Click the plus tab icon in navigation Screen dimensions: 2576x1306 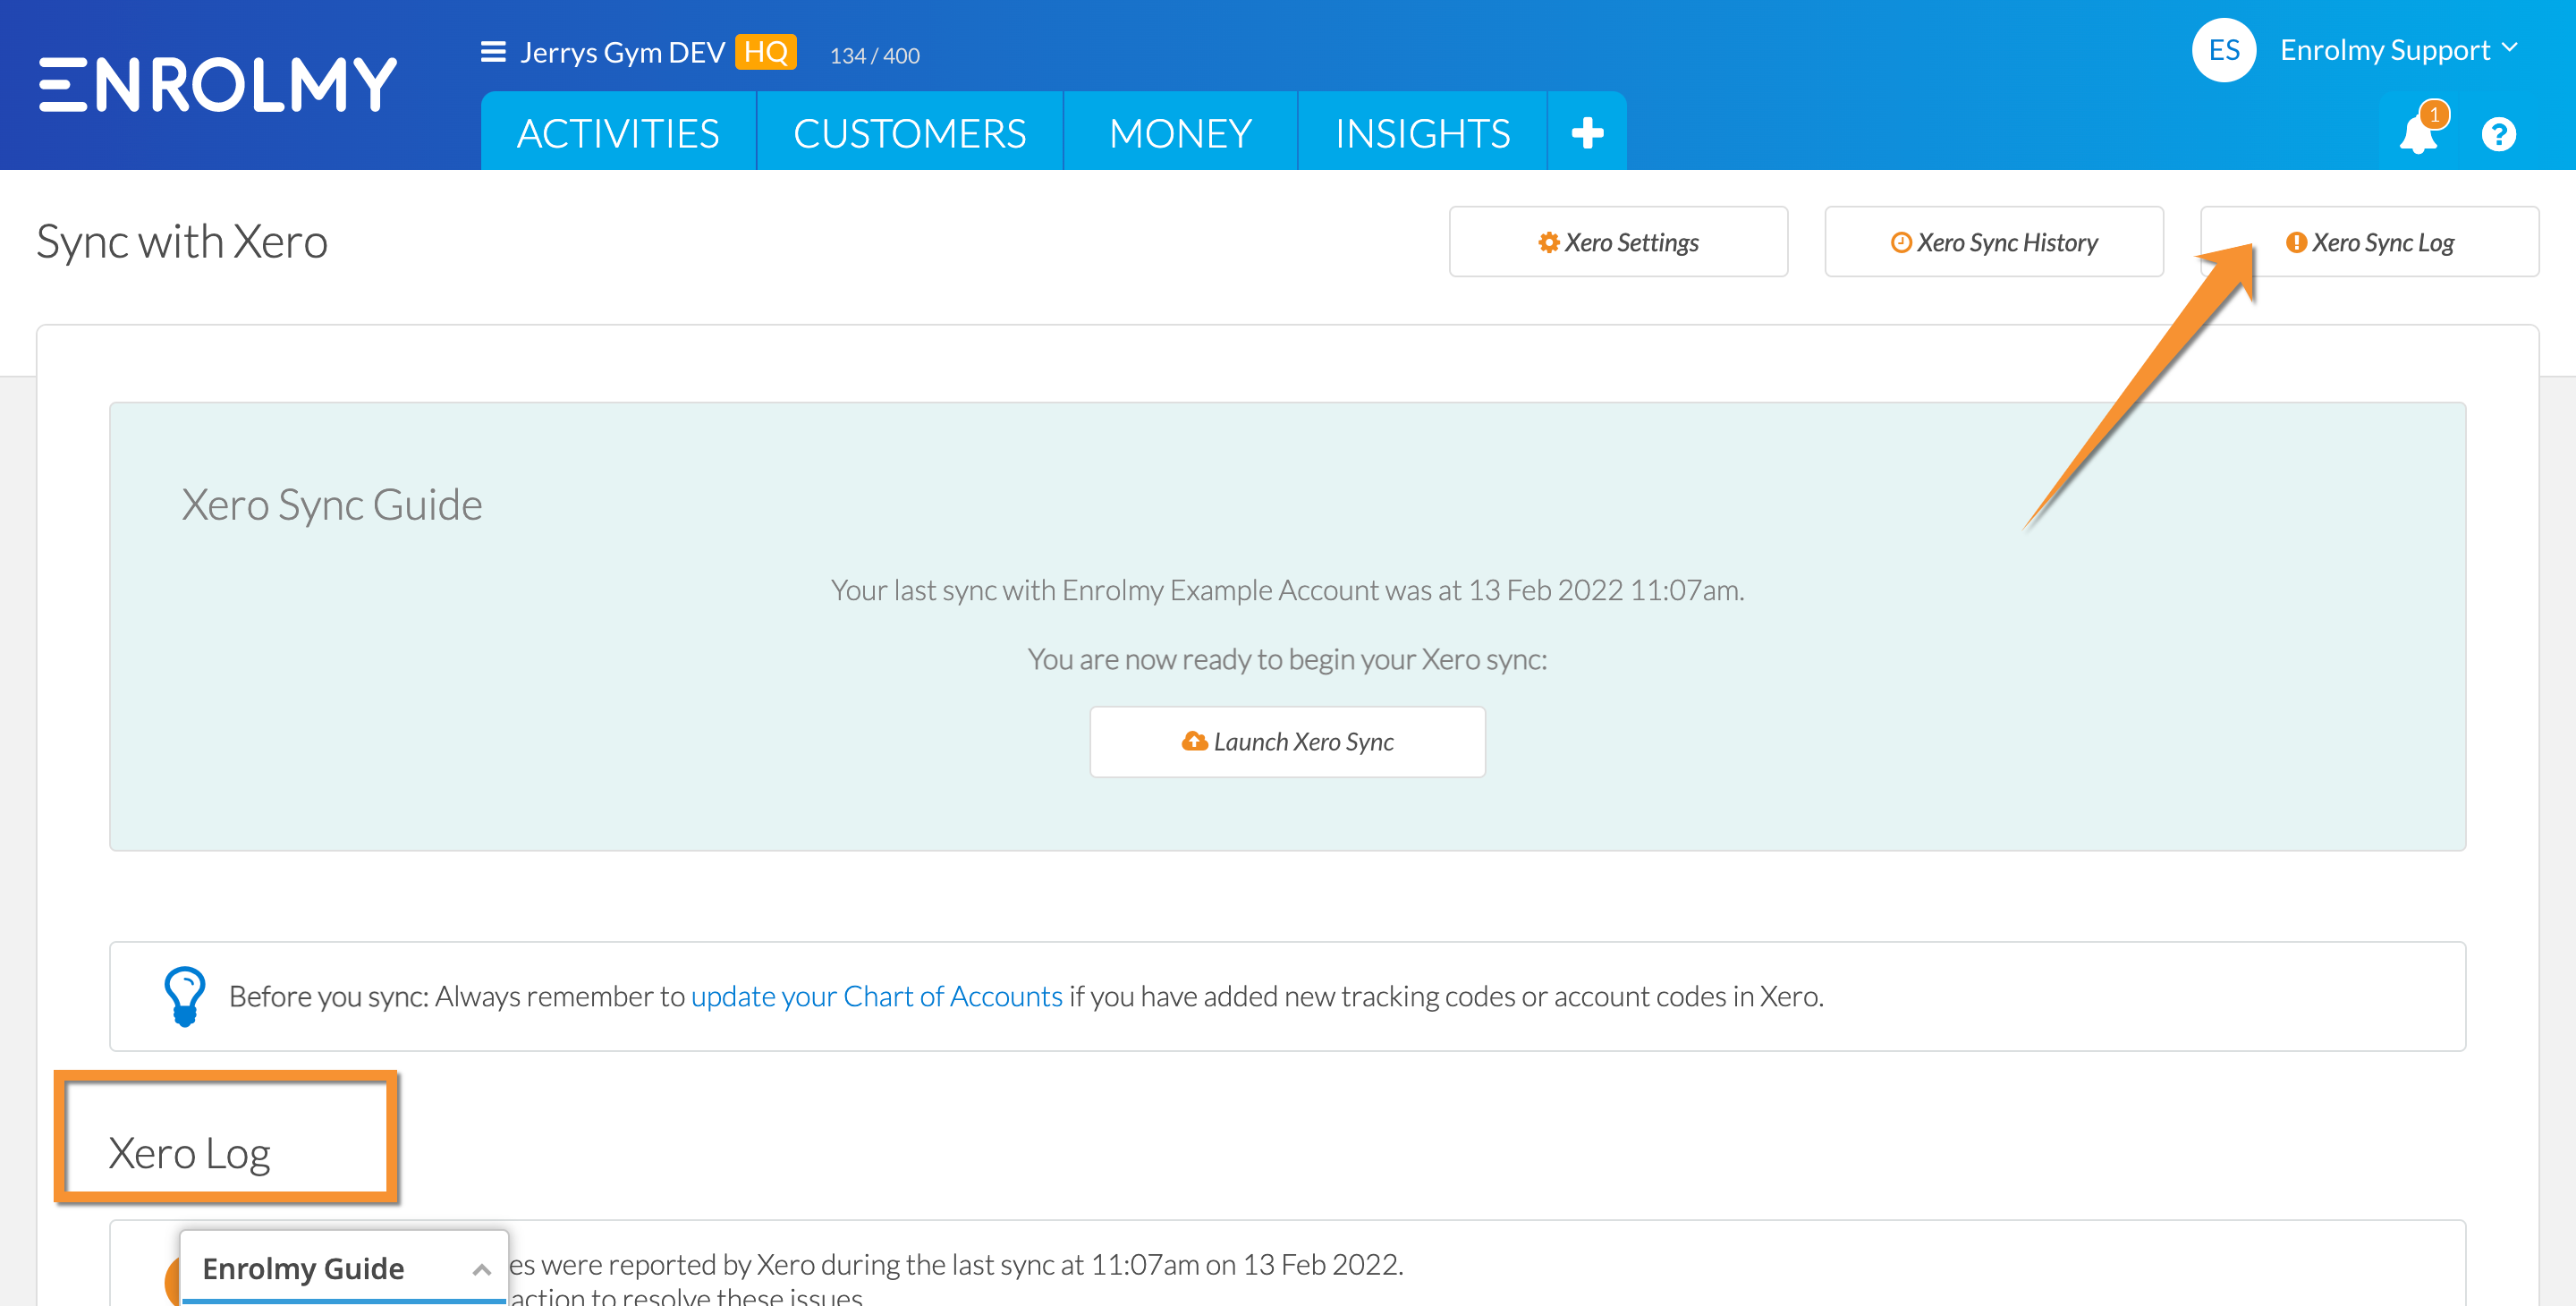click(x=1587, y=133)
